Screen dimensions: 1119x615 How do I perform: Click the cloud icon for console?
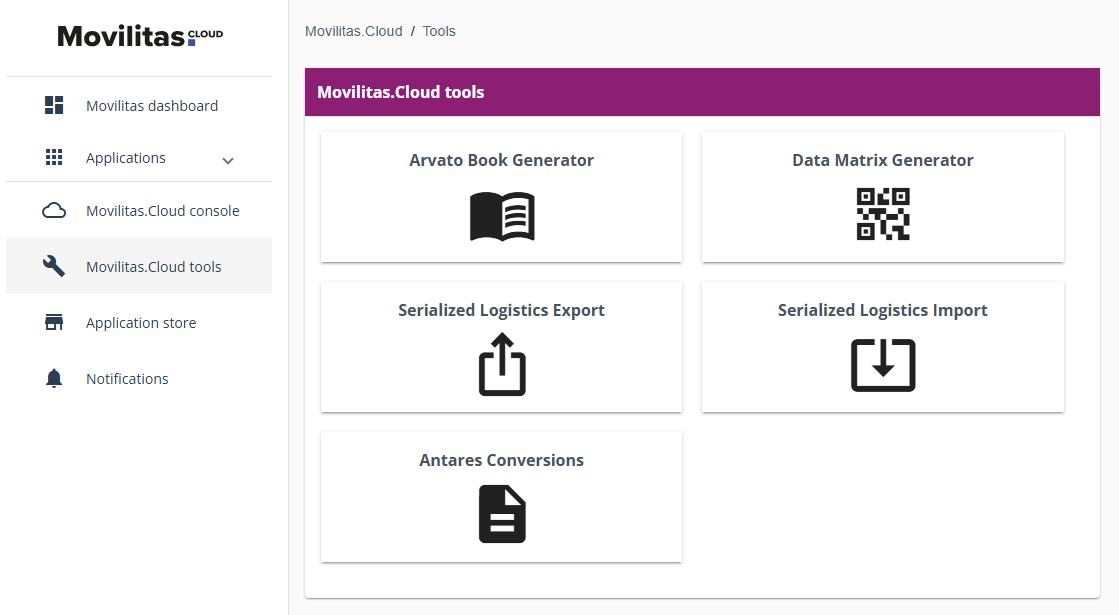pyautogui.click(x=54, y=210)
